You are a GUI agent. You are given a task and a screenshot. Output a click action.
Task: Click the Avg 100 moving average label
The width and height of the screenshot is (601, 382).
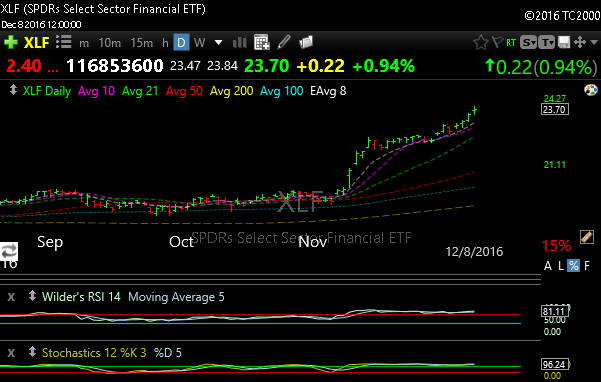tap(282, 91)
